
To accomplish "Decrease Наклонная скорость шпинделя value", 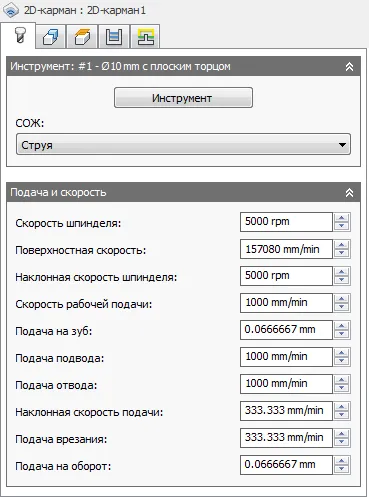I will [342, 280].
